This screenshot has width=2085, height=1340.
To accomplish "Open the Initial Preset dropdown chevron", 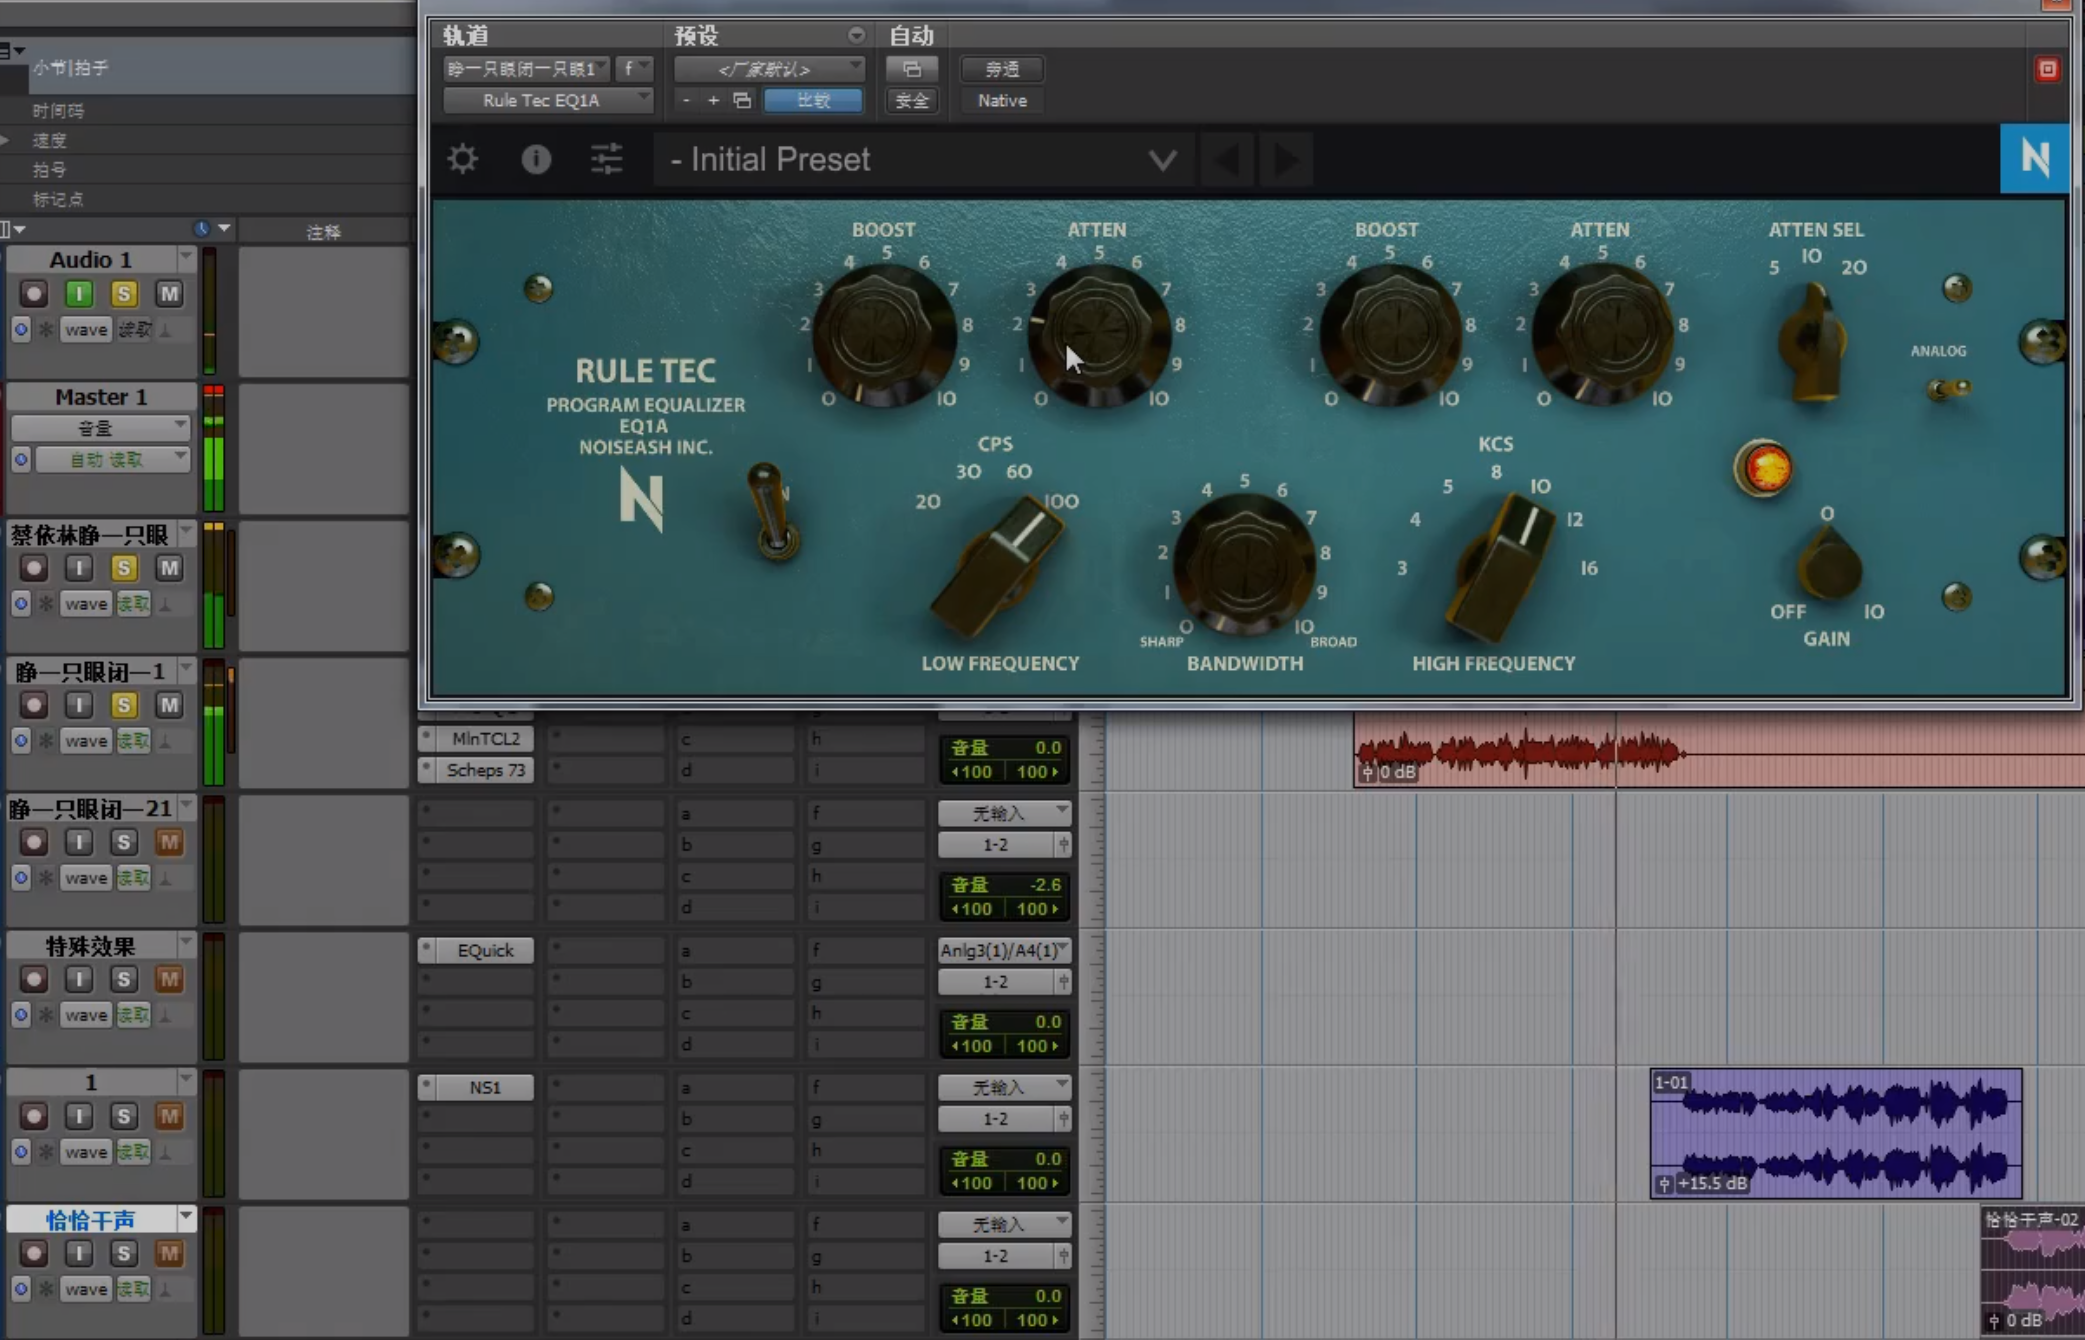I will coord(1162,160).
